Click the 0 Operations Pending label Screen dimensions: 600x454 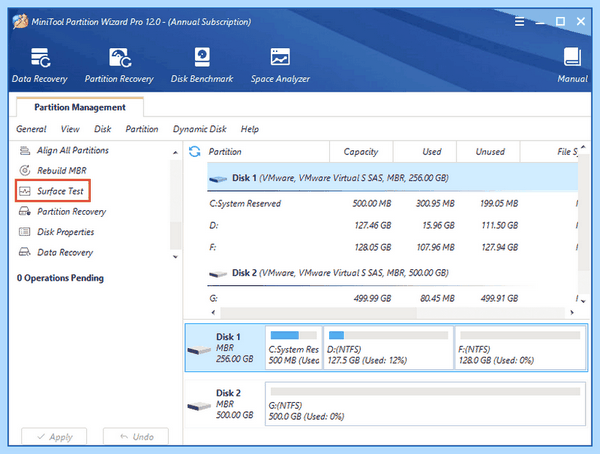(x=60, y=278)
